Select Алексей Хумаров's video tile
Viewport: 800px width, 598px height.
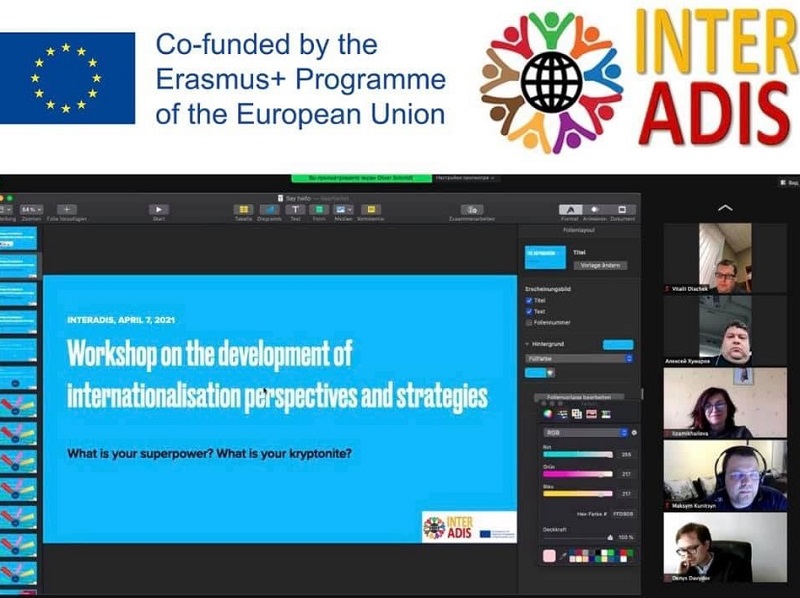click(x=725, y=331)
